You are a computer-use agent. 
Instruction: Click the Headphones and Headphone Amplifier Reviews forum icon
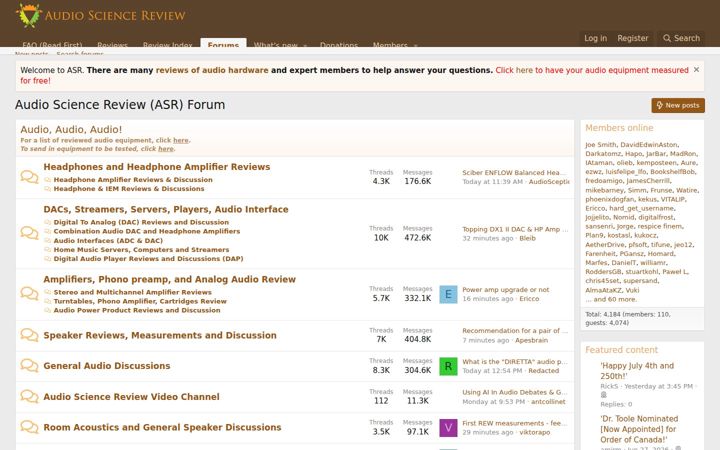[x=29, y=177]
